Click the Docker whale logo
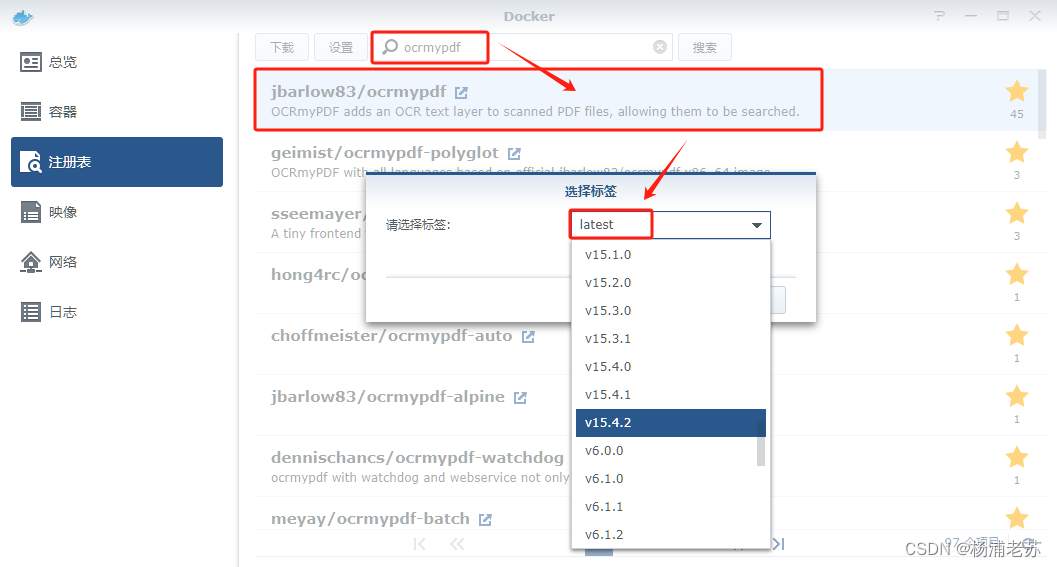This screenshot has width=1057, height=567. (23, 17)
